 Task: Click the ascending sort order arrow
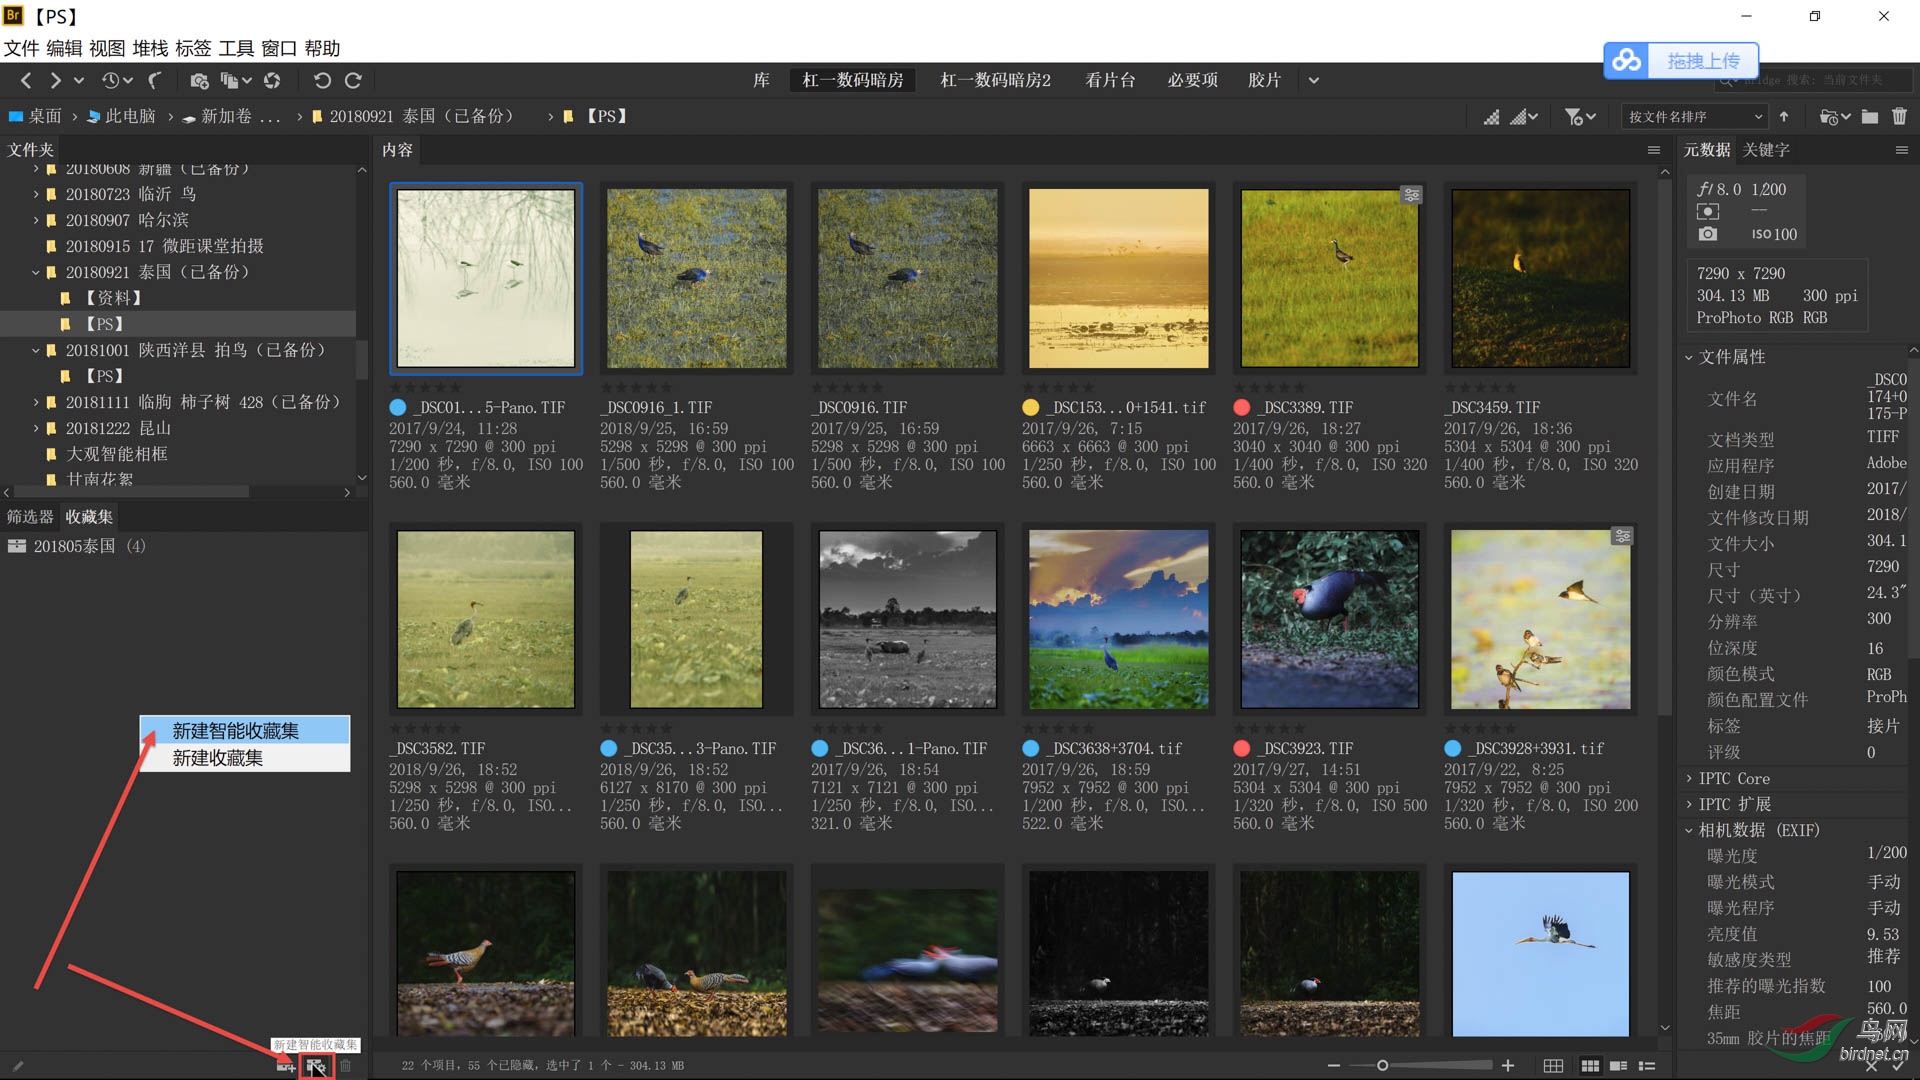[x=1784, y=117]
